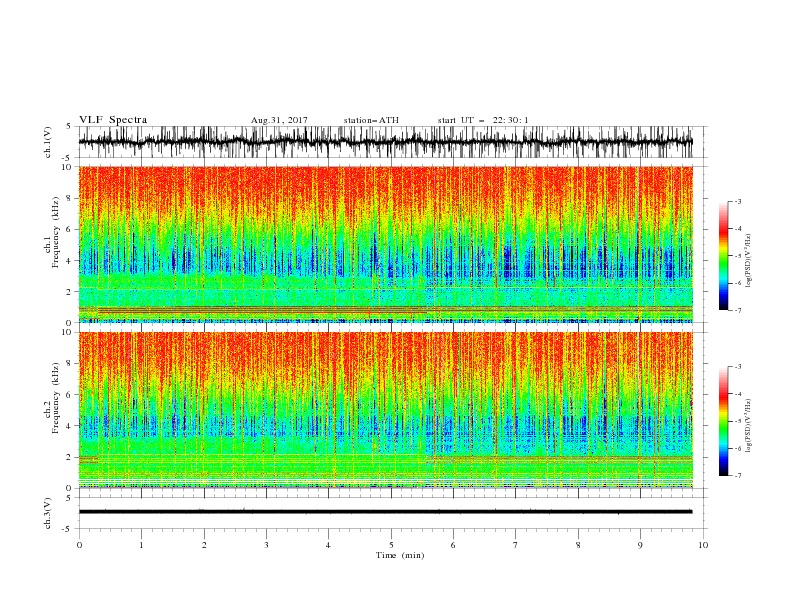The image size is (792, 612).
Task: Click the ch.1 voltage waveform trace
Action: click(x=385, y=142)
